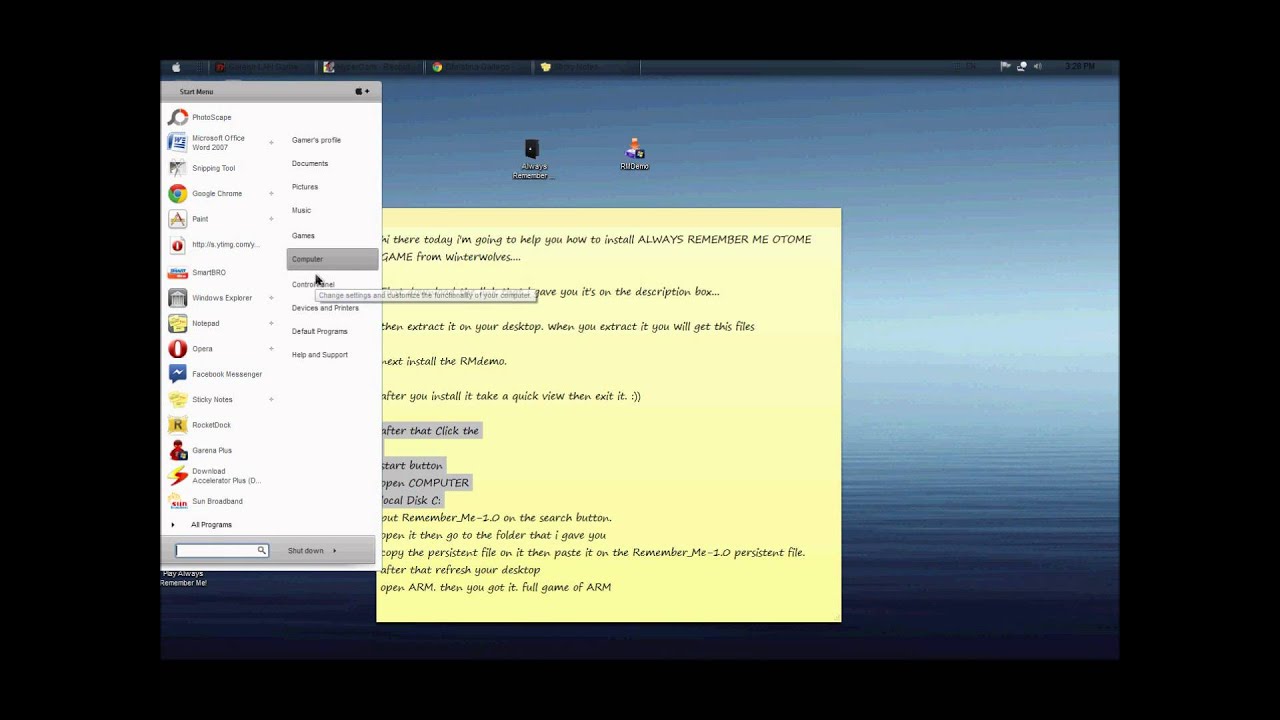Click the Action Center flag icon in tray
The height and width of the screenshot is (720, 1280).
tap(1005, 67)
